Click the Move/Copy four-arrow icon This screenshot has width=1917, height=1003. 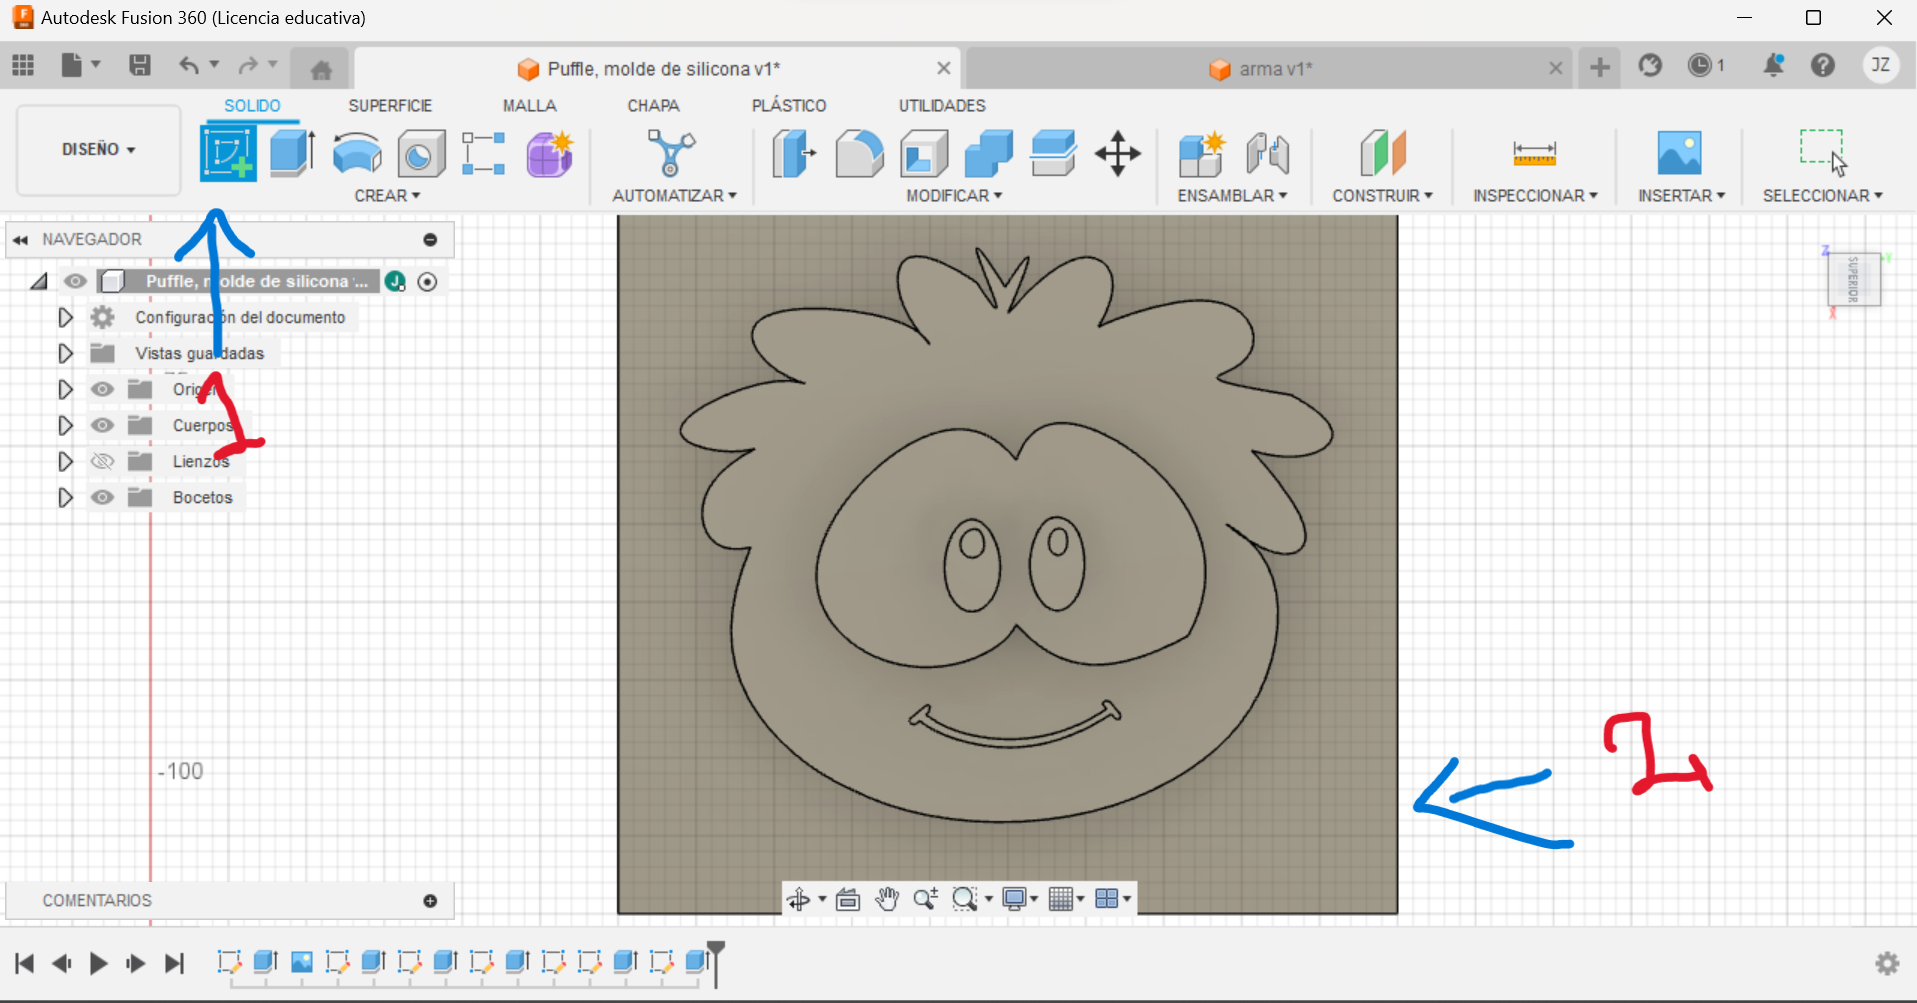1117,154
